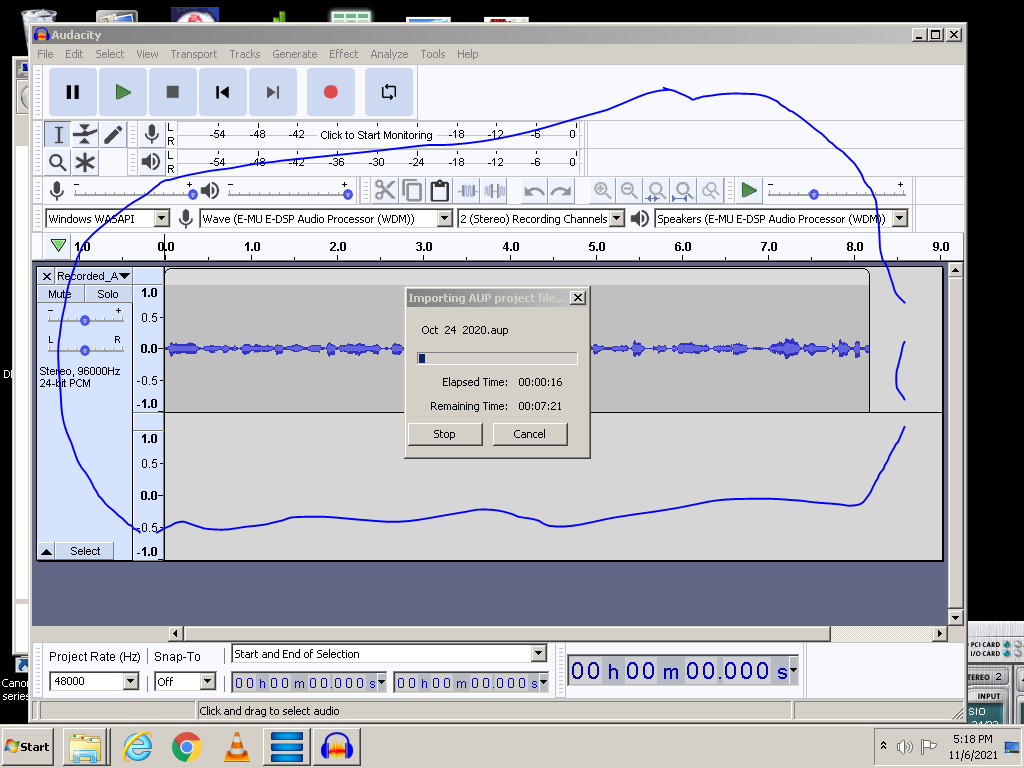Image resolution: width=1024 pixels, height=768 pixels.
Task: Close the Recorded_A track with X
Action: pos(46,276)
